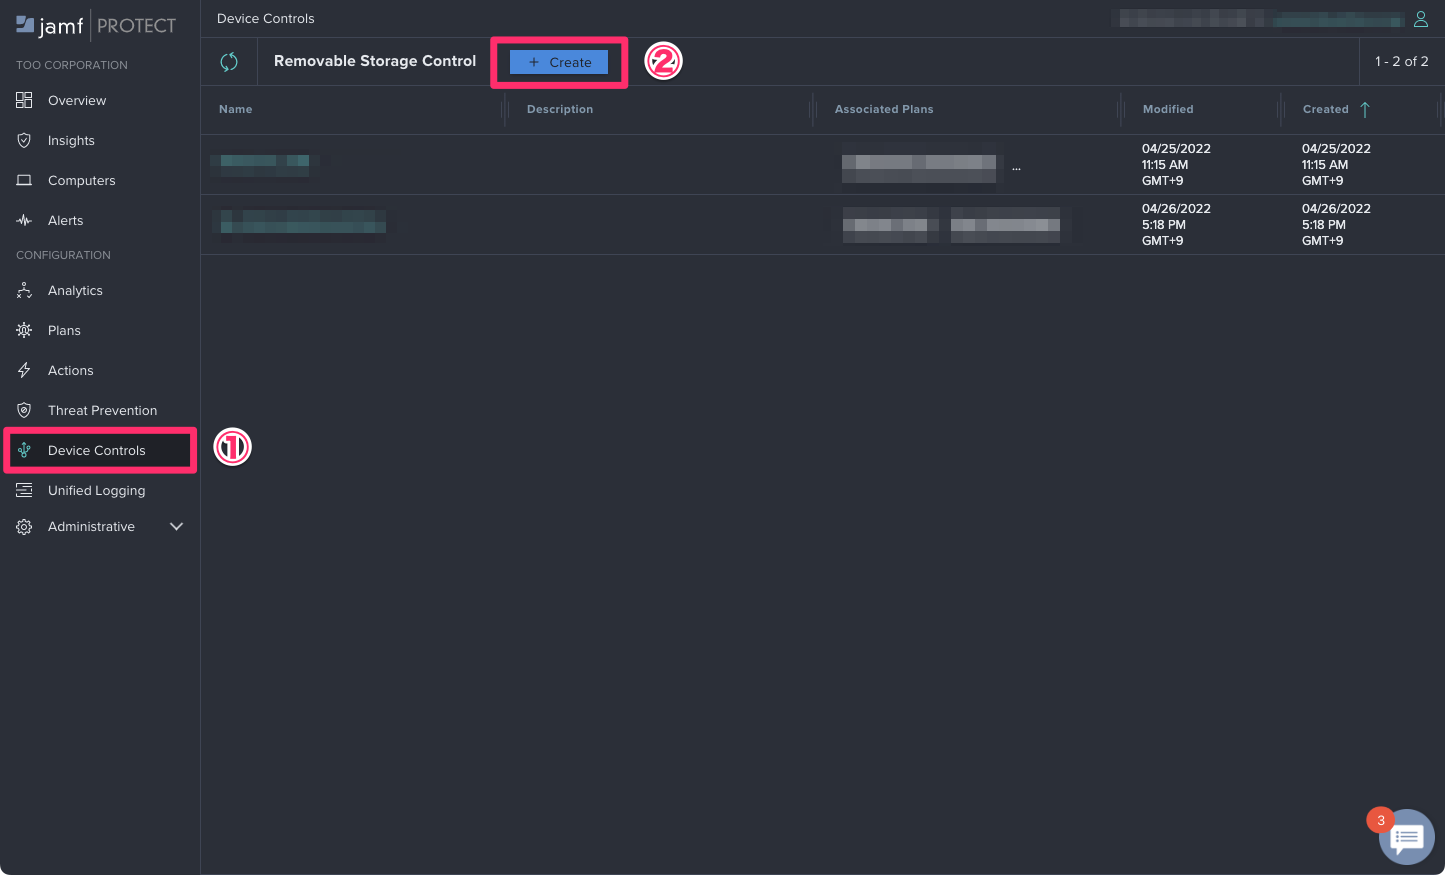Click the Device Controls USB icon
1445x875 pixels.
tap(24, 450)
